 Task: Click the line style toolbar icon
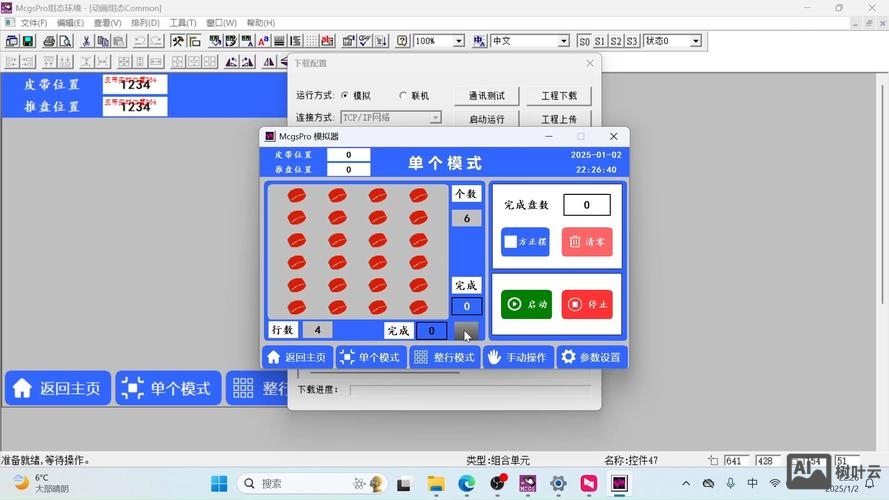[279, 41]
